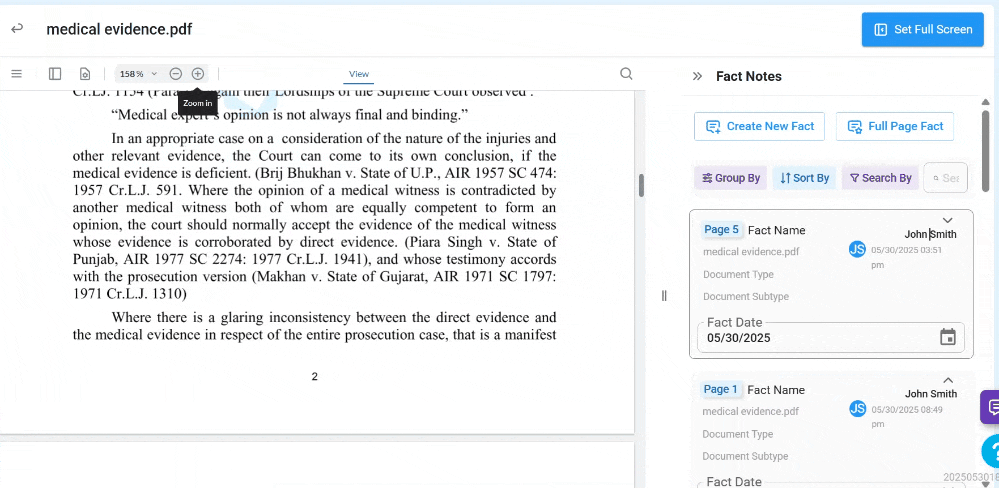999x488 pixels.
Task: Click the panel divider resize handle
Action: point(664,296)
